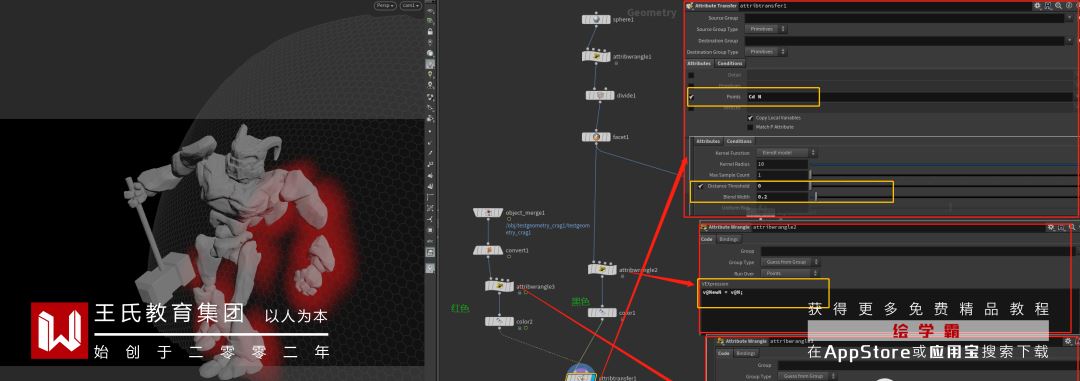Open the Kernel Function dropdown
This screenshot has height=381, width=1080.
click(787, 152)
